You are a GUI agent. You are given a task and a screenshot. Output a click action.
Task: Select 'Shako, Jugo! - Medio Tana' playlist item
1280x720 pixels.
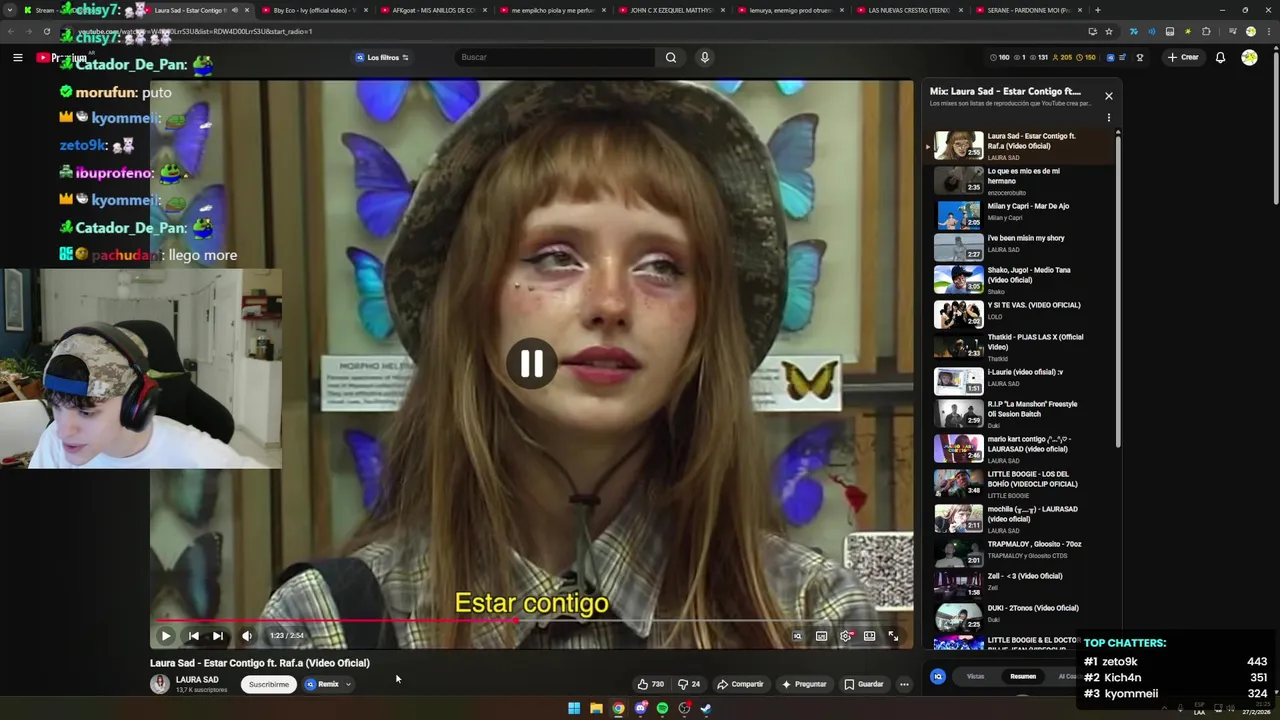coord(1018,279)
